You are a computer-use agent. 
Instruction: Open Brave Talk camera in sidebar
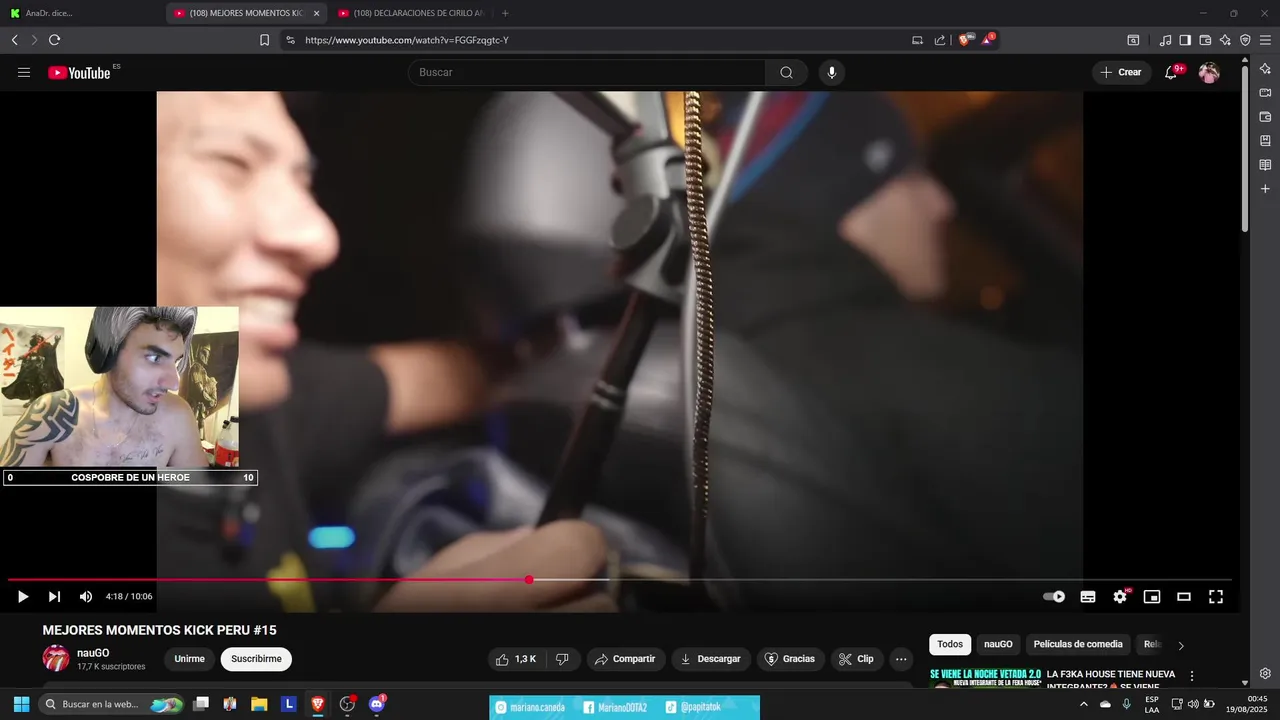point(1265,93)
